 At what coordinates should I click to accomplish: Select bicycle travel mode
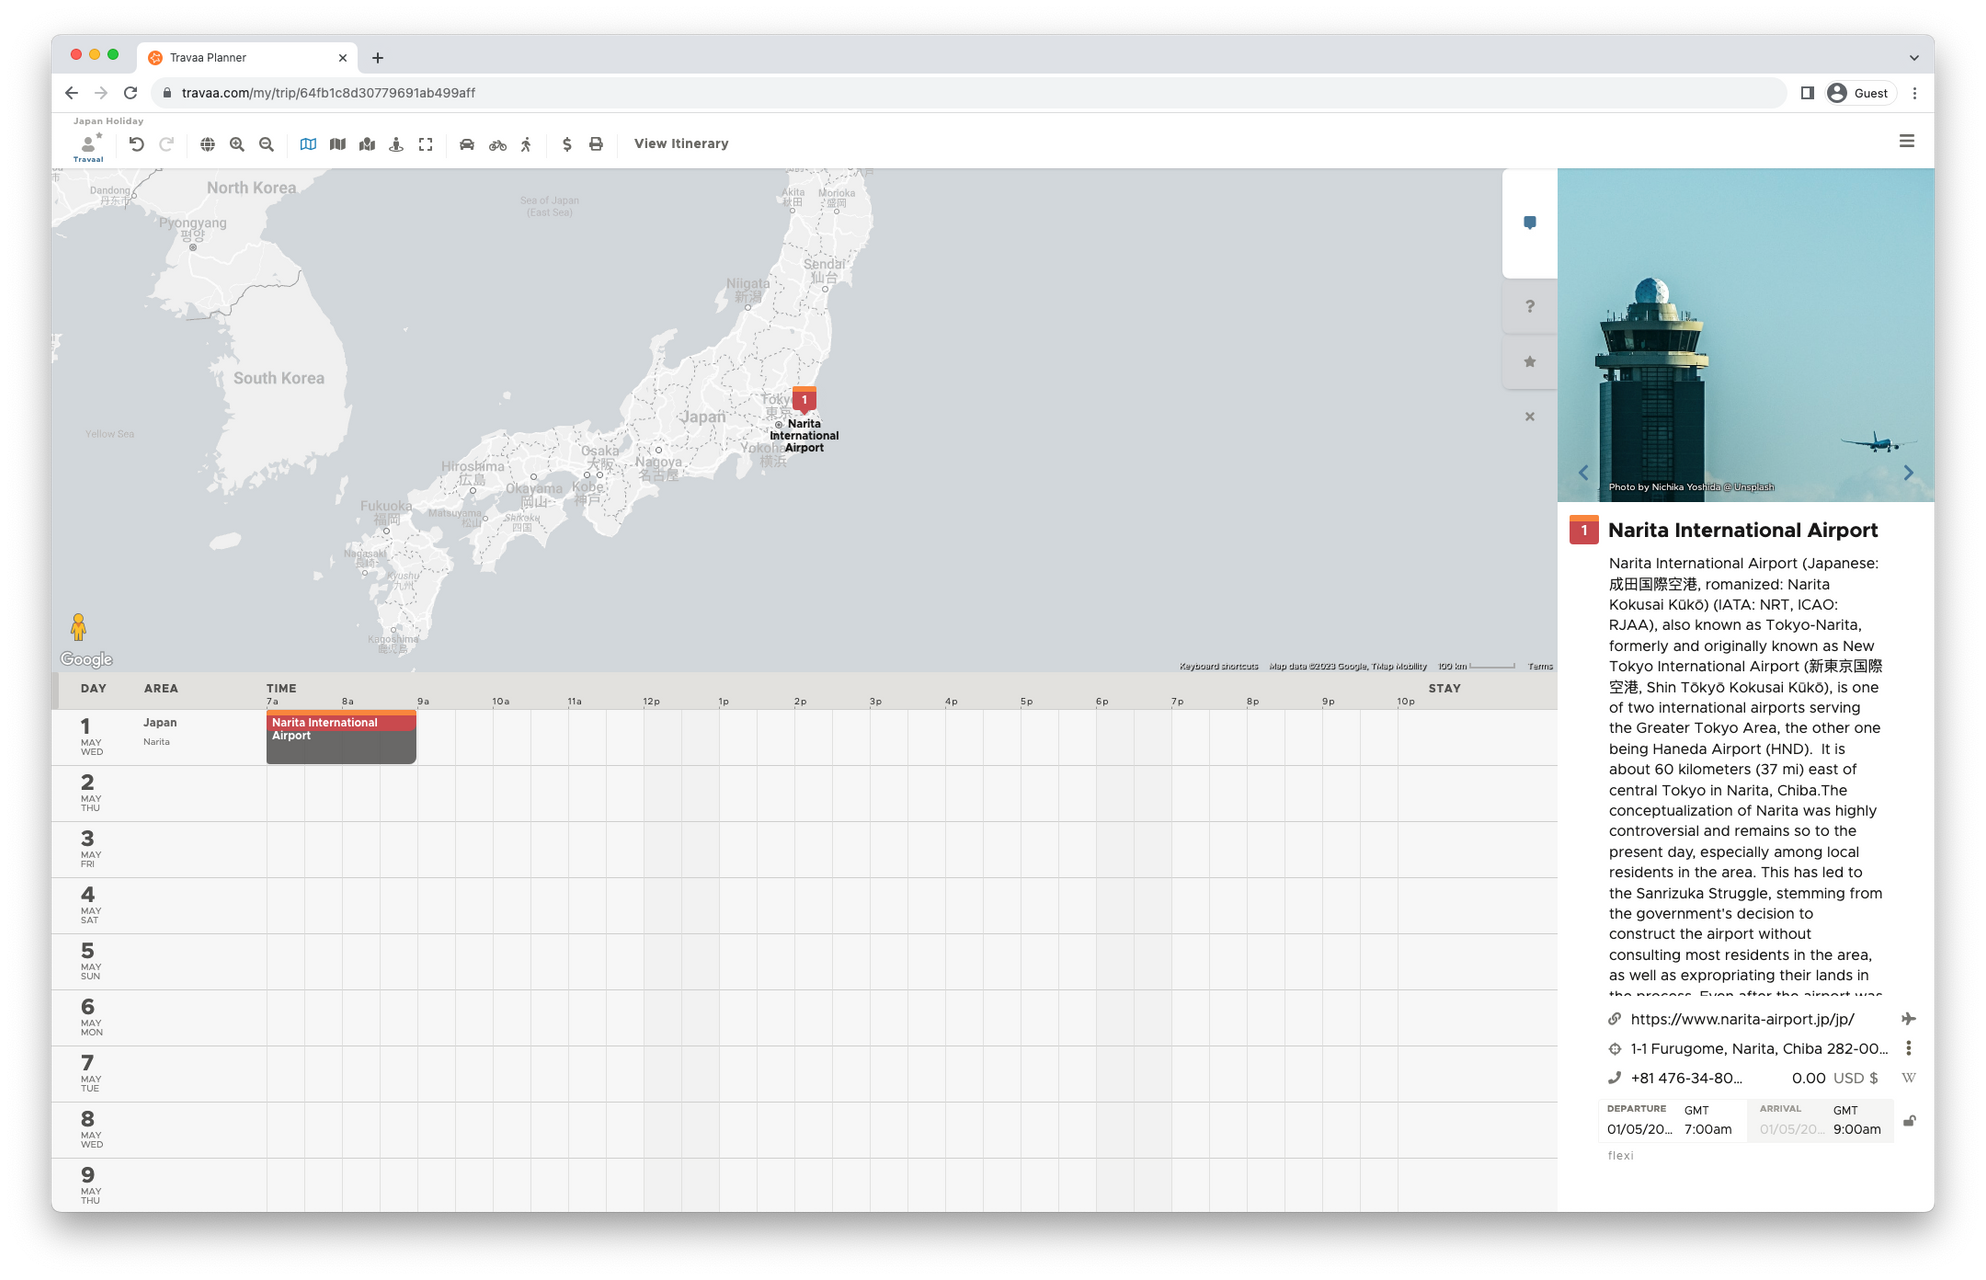(497, 144)
